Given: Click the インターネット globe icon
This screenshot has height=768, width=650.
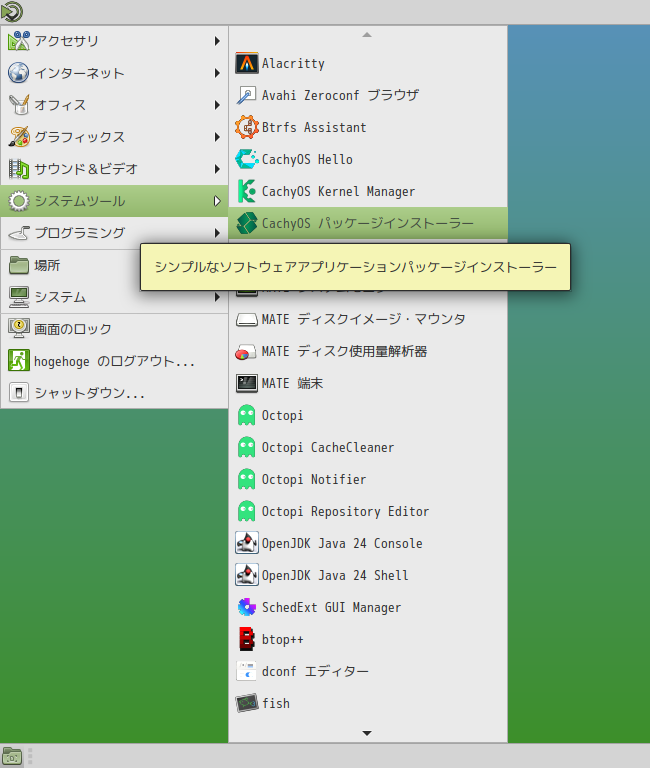Looking at the screenshot, I should coord(19,73).
